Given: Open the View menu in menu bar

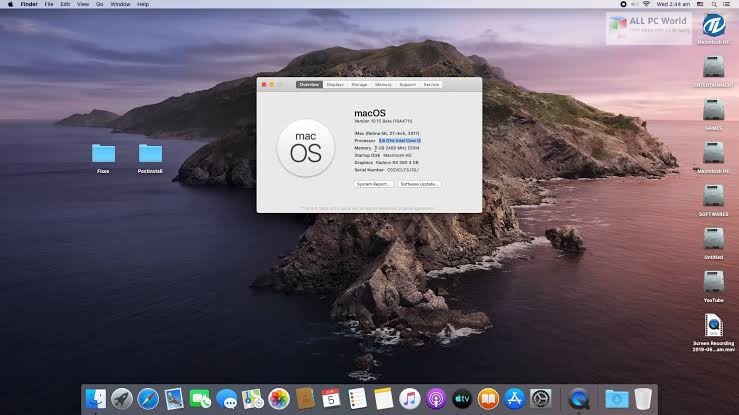Looking at the screenshot, I should pos(82,4).
